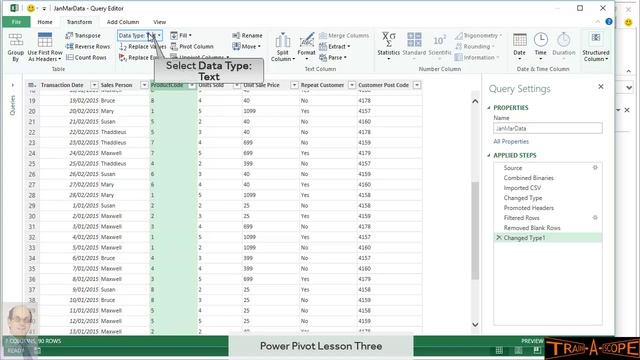Click Pivot Column

coord(192,47)
